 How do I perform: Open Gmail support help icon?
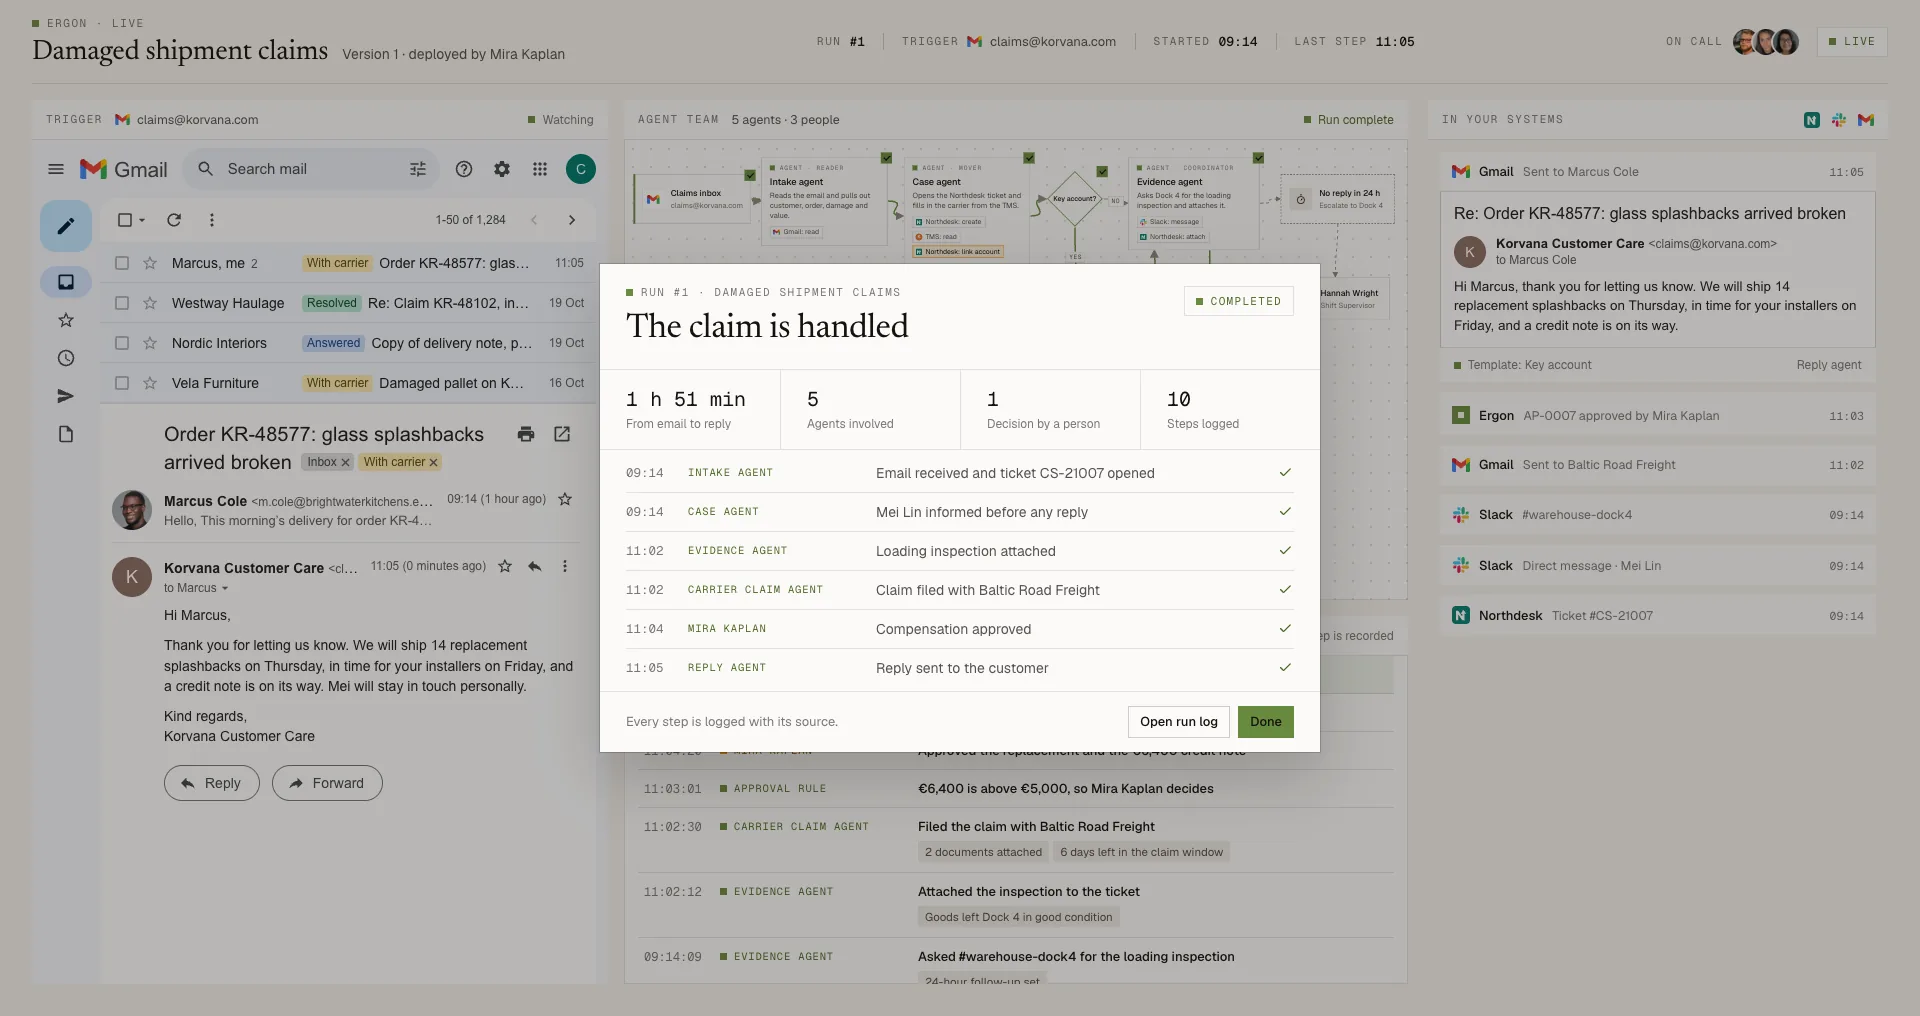[464, 169]
